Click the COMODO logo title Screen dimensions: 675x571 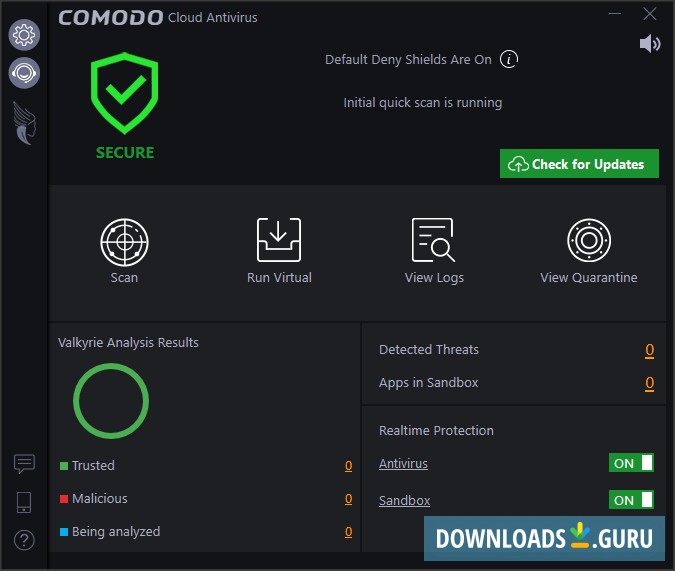pyautogui.click(x=111, y=18)
